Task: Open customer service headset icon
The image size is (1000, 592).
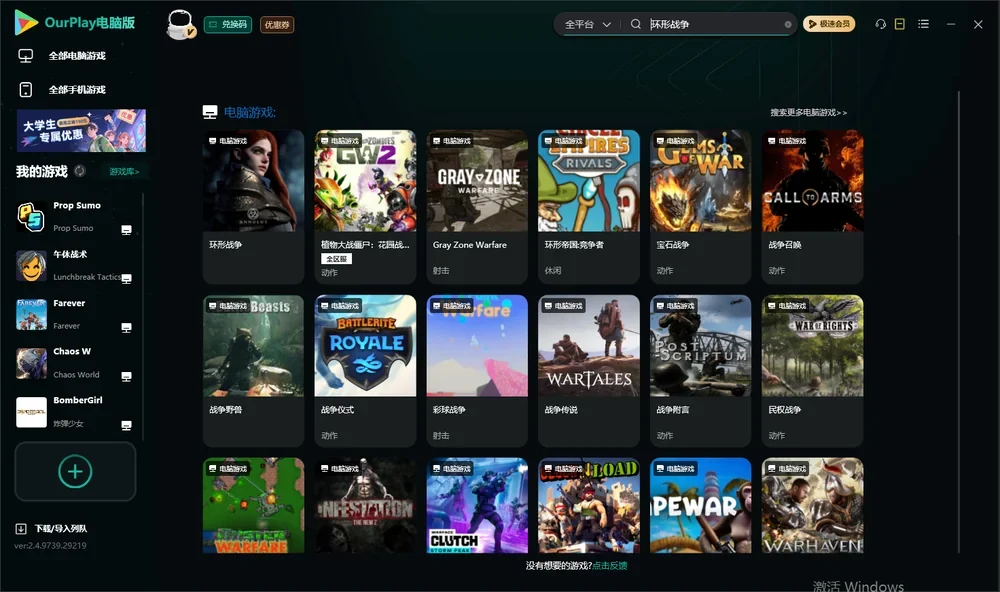Action: (880, 24)
